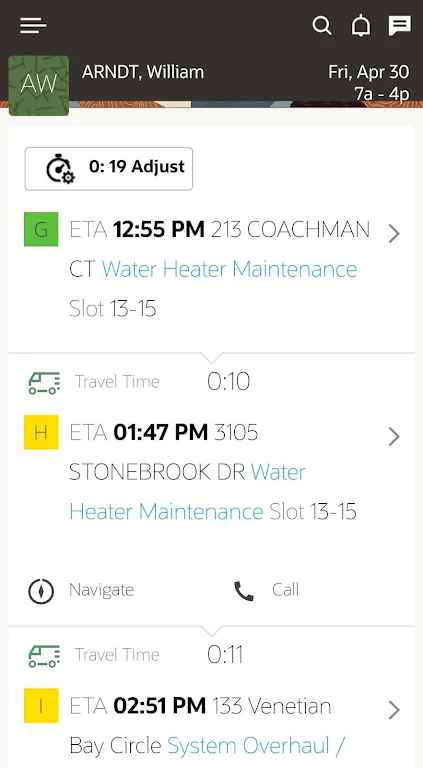Tap the stopwatch gear icon in Adjust
Viewport: 423px width, 768px height.
(60, 169)
